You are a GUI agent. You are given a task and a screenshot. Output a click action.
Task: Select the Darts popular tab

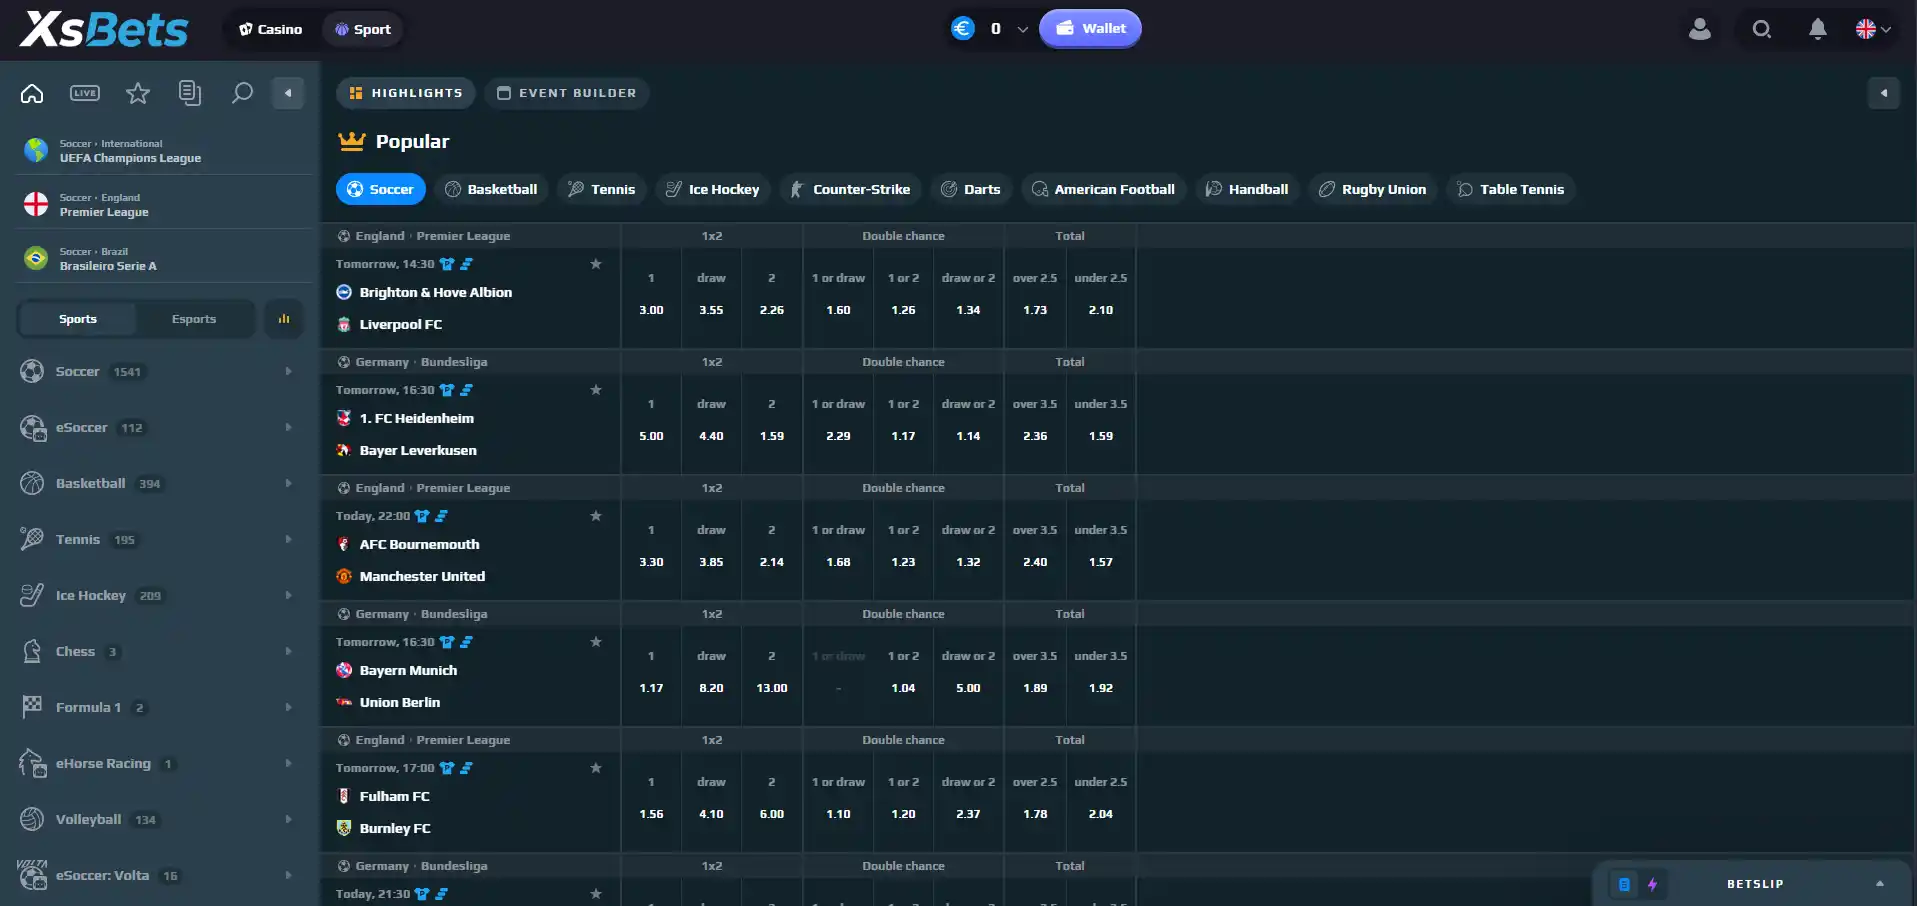click(x=971, y=189)
